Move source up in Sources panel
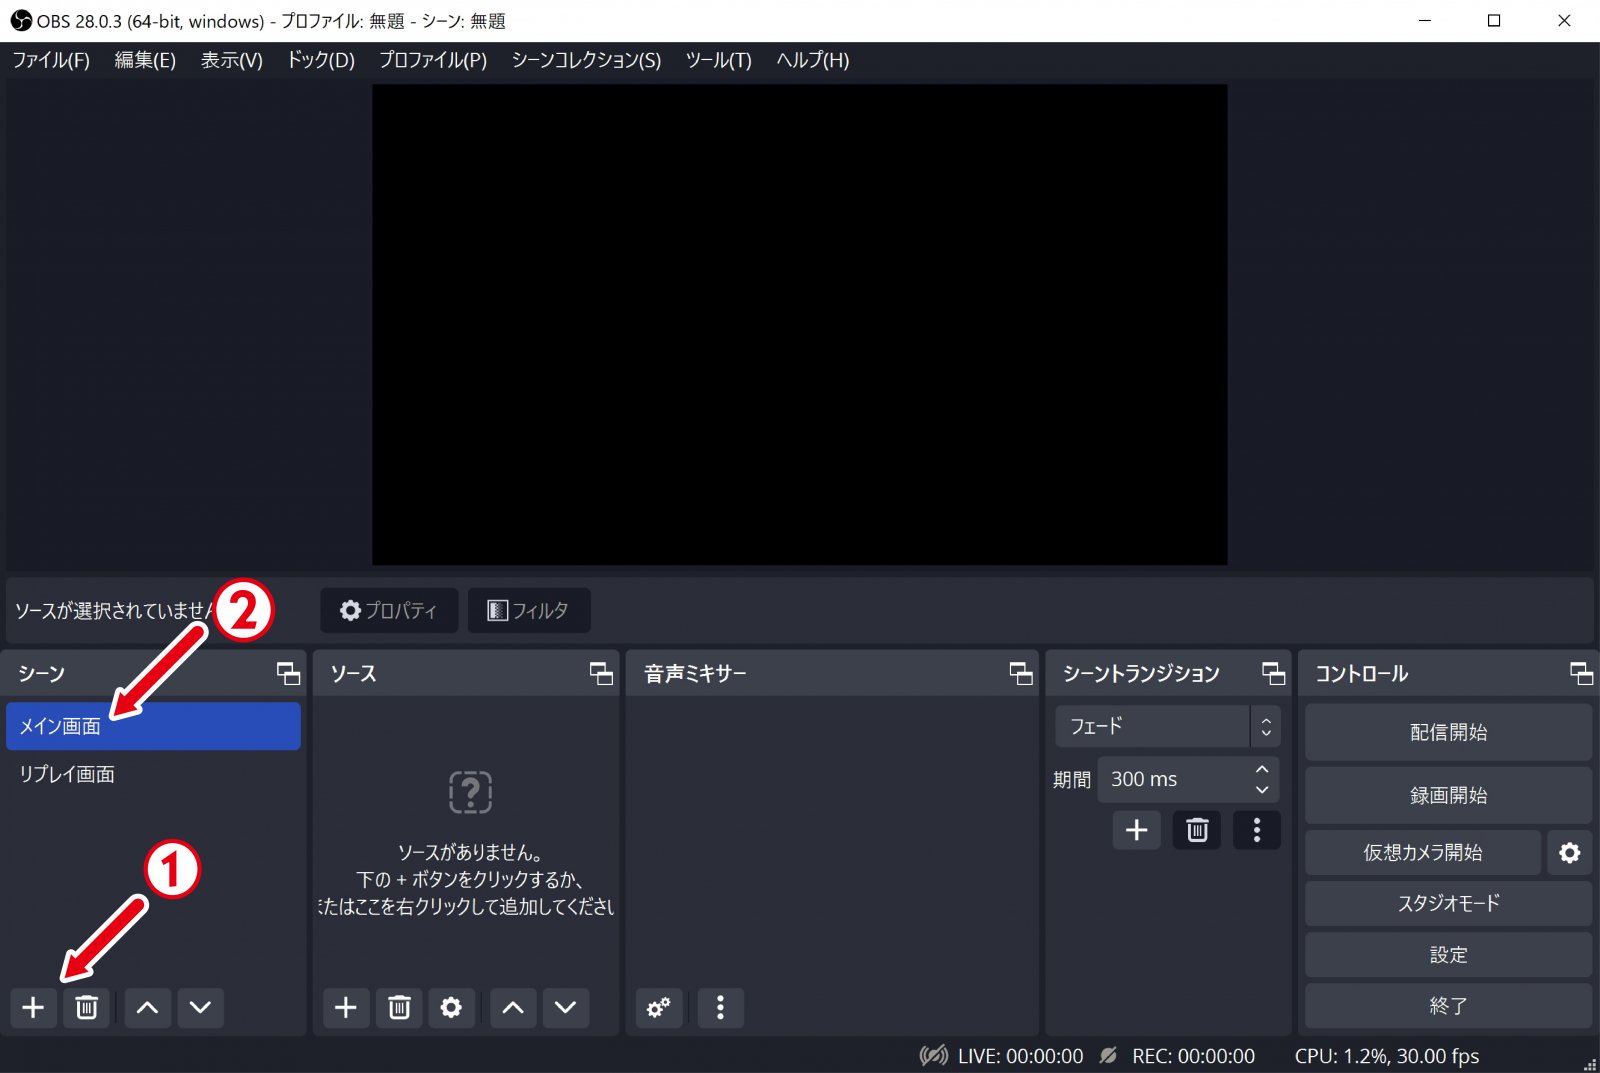This screenshot has width=1600, height=1073. (513, 1007)
